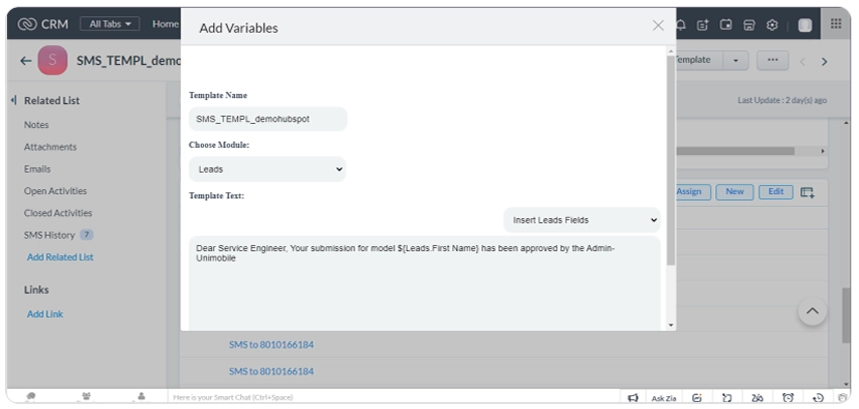The width and height of the screenshot is (859, 409).
Task: Click the user profile avatar
Action: (805, 25)
